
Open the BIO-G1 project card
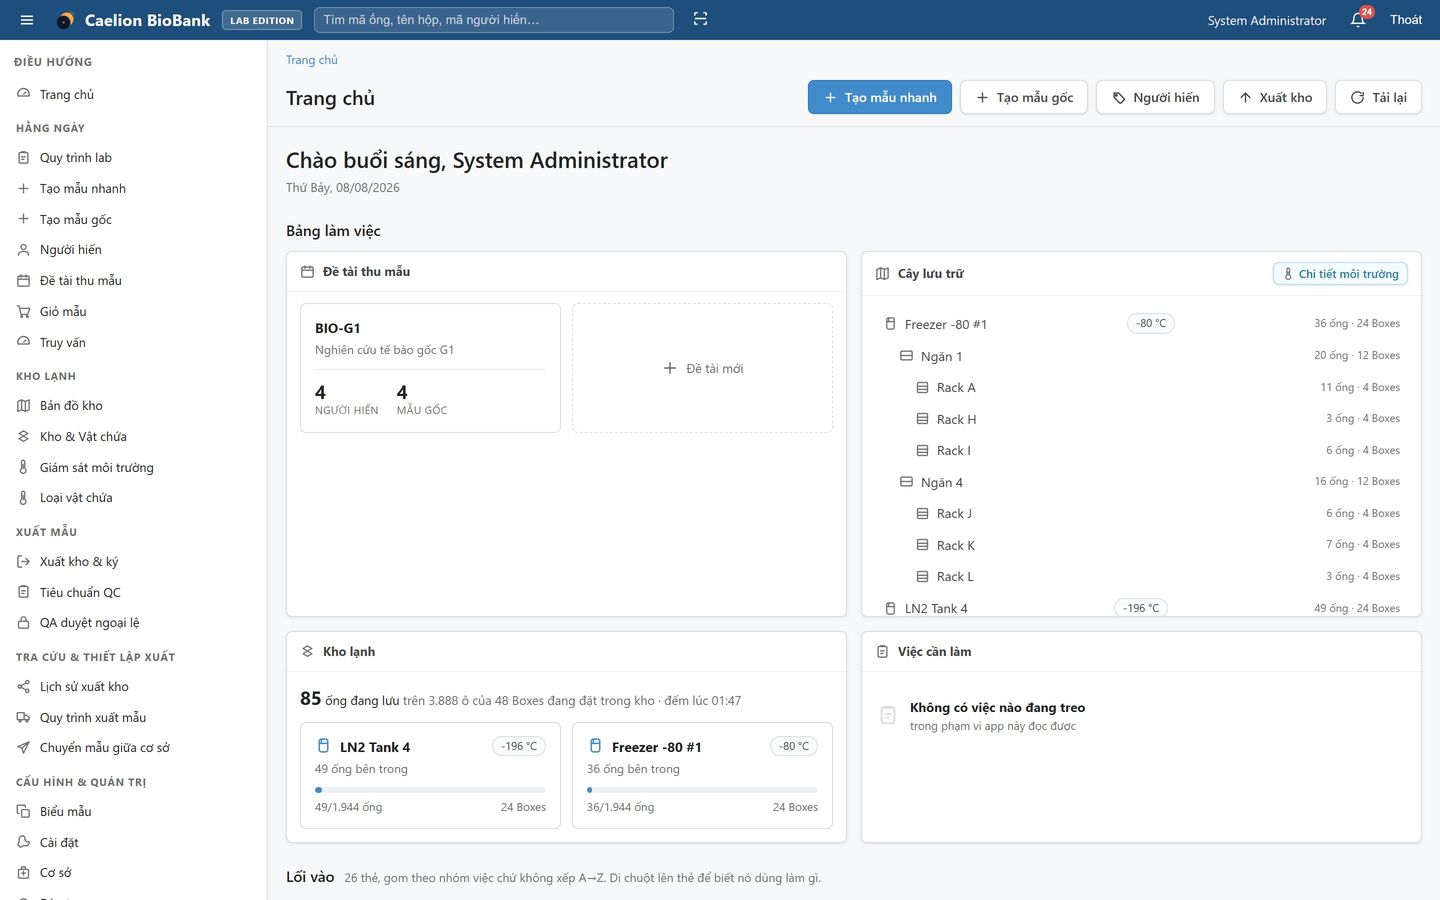430,368
